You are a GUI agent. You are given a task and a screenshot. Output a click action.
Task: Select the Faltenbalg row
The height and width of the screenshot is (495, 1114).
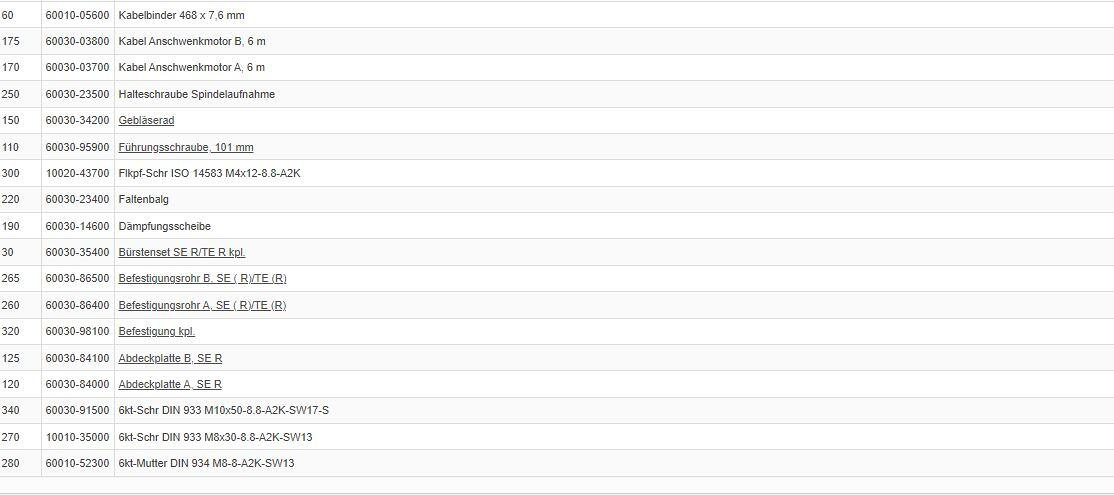[143, 199]
